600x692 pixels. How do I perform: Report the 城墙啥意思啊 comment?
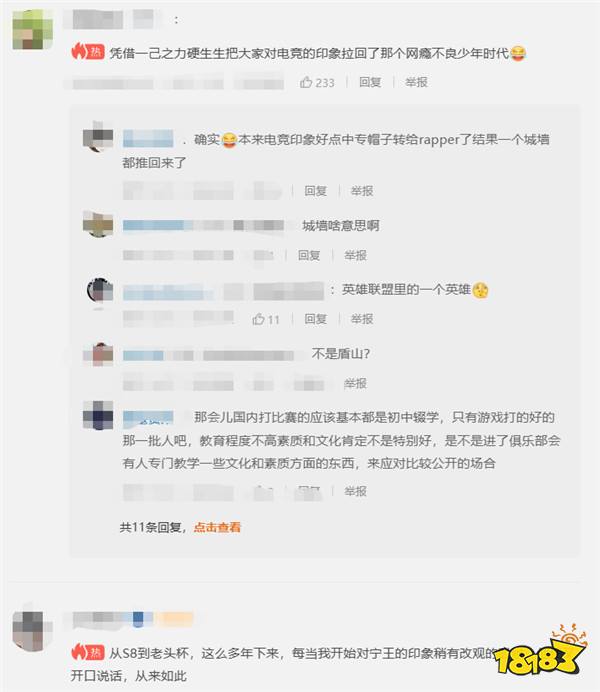(x=355, y=255)
